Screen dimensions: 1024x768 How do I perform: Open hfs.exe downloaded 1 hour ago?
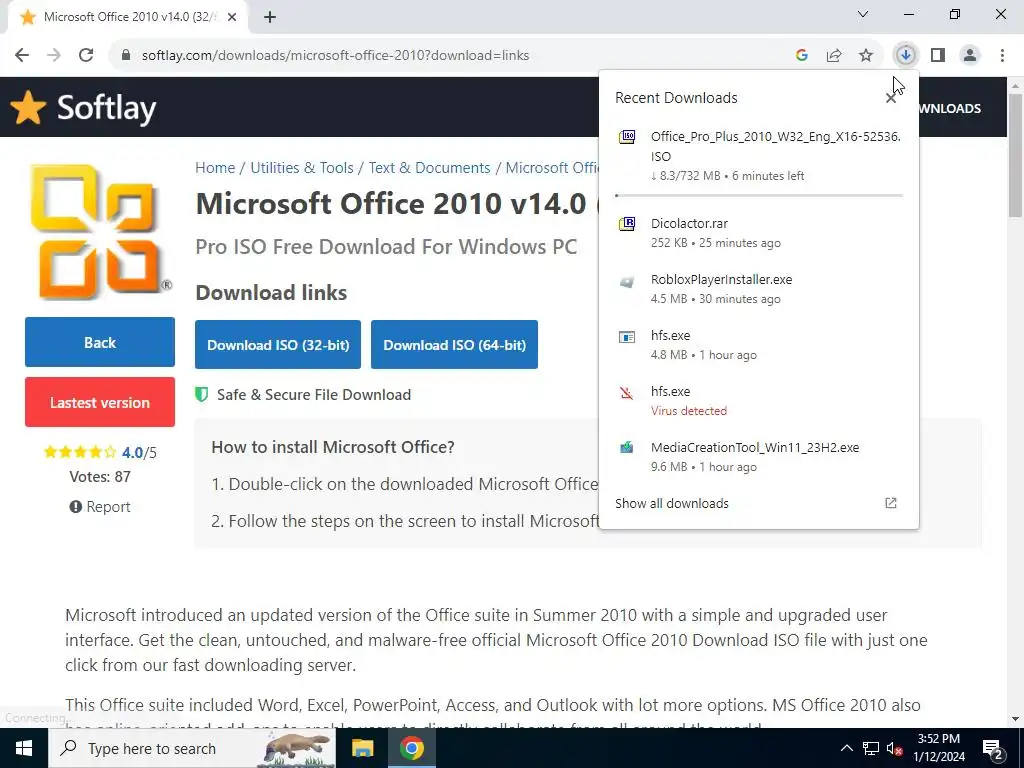tap(759, 345)
